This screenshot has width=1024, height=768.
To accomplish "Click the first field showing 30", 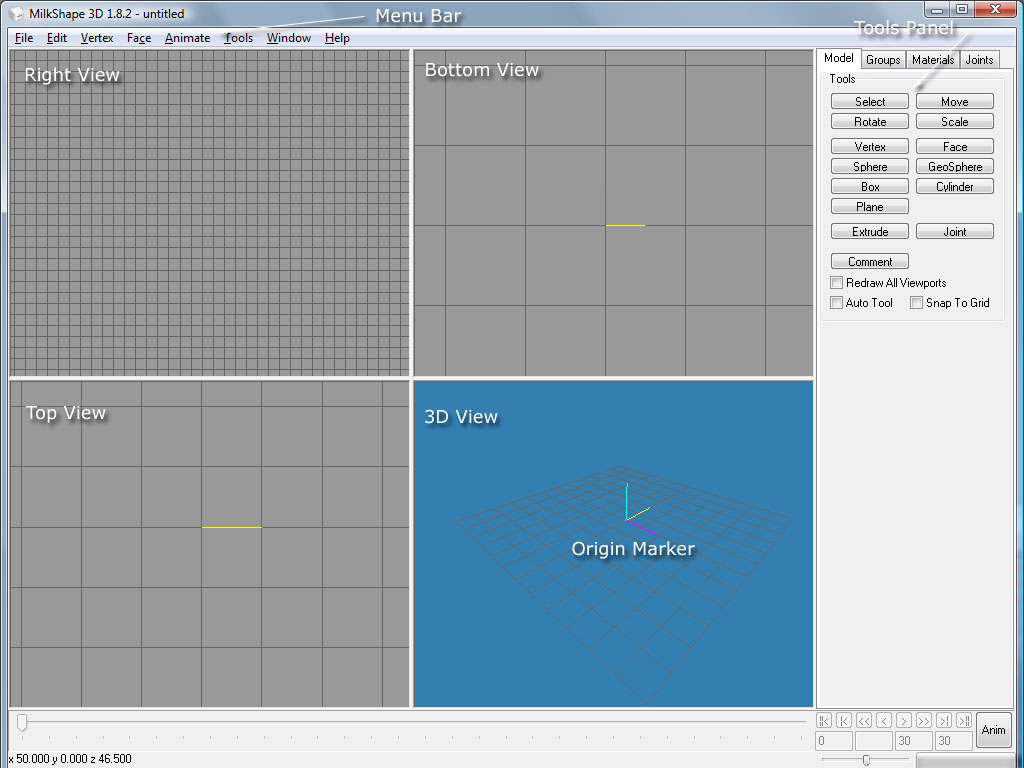I will 914,741.
